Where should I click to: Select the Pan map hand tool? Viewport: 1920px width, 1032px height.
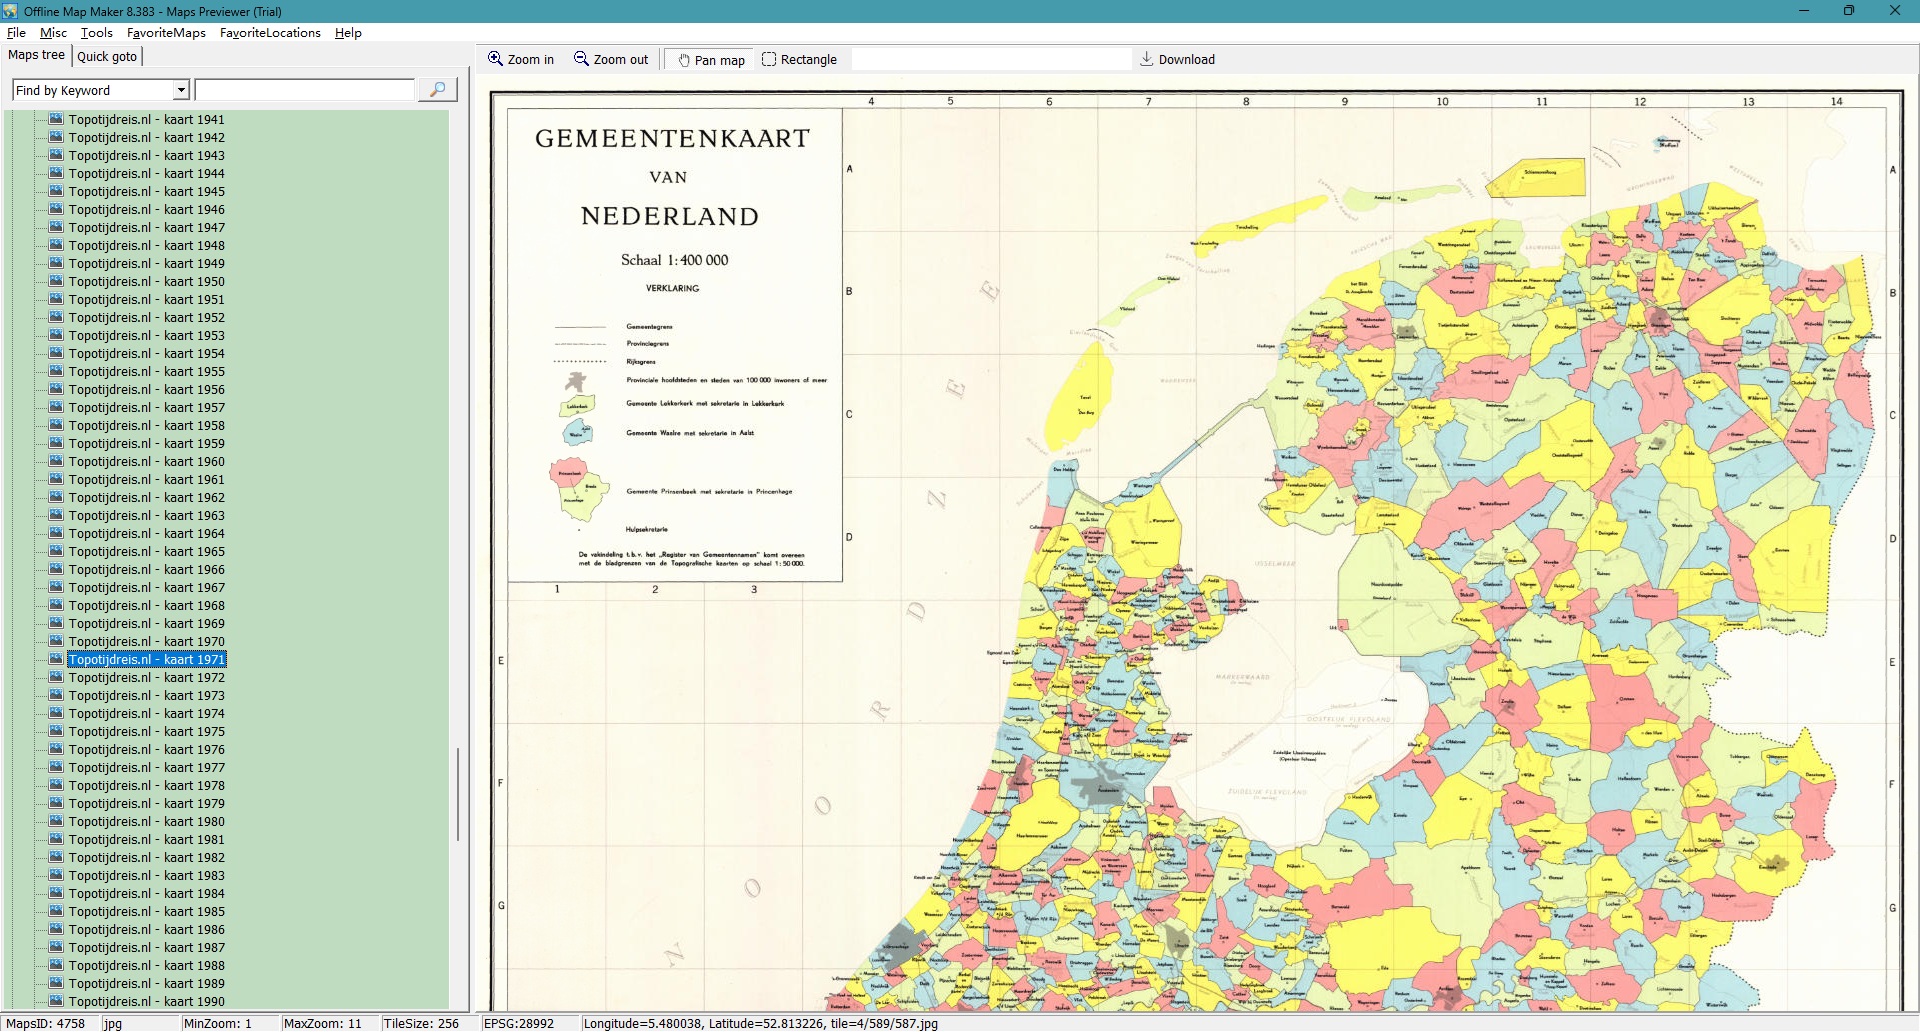point(684,60)
